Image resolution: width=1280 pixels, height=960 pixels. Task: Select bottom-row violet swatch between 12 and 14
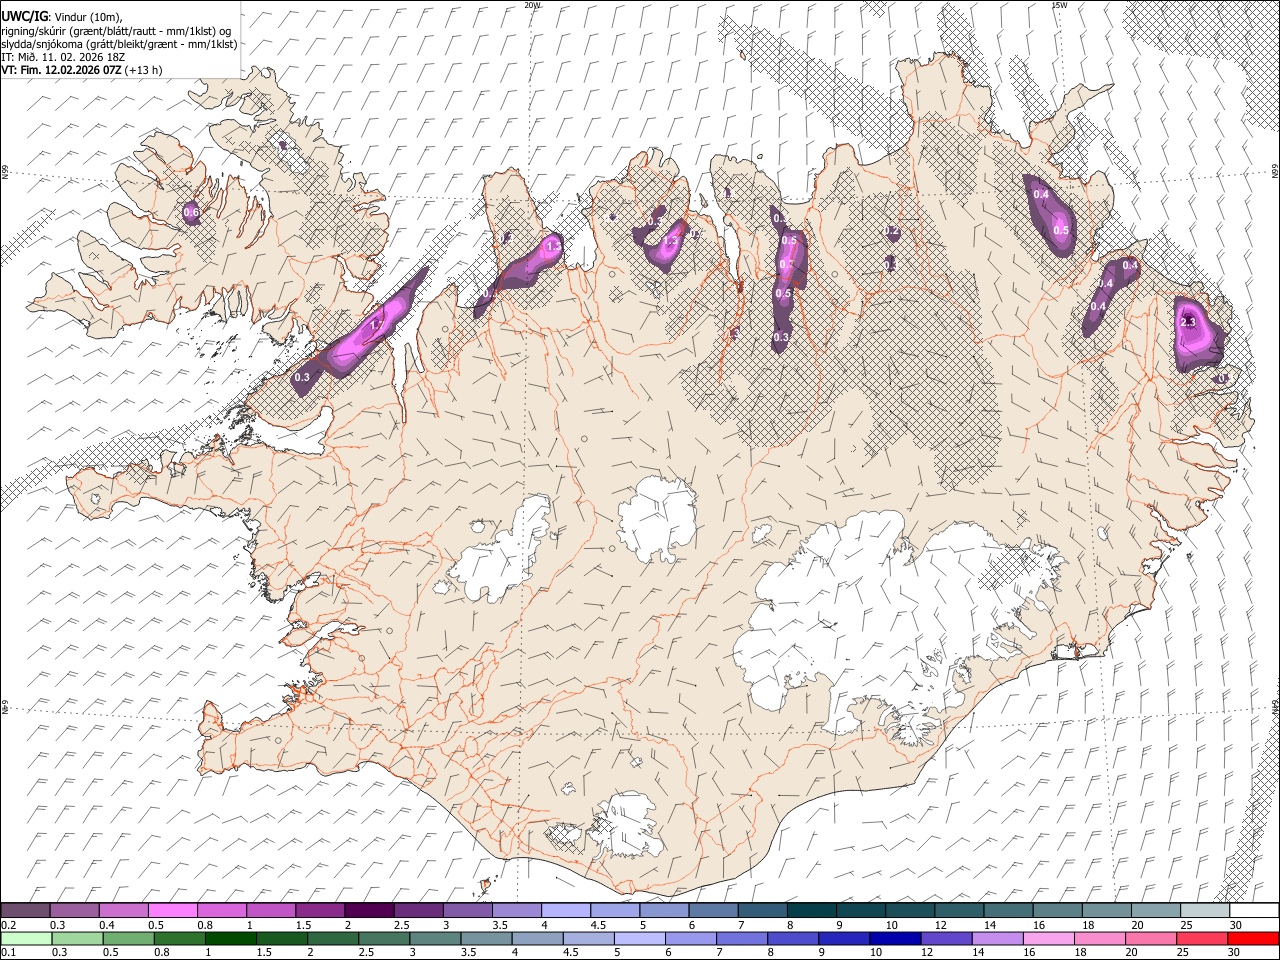945,938
